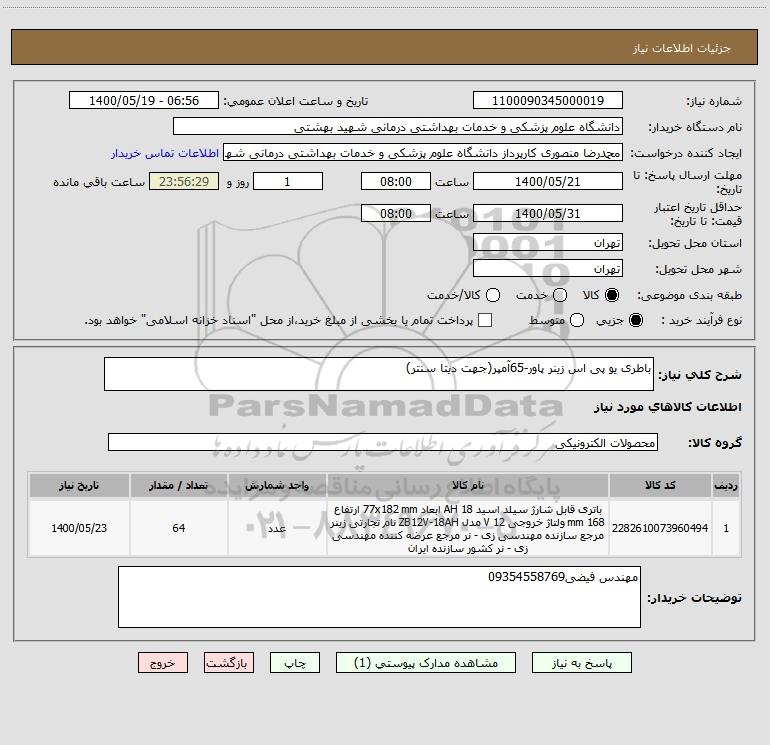Screen dimensions: 770x745
Task: Open اطلاعات تماس خریدار link
Action: (x=165, y=153)
